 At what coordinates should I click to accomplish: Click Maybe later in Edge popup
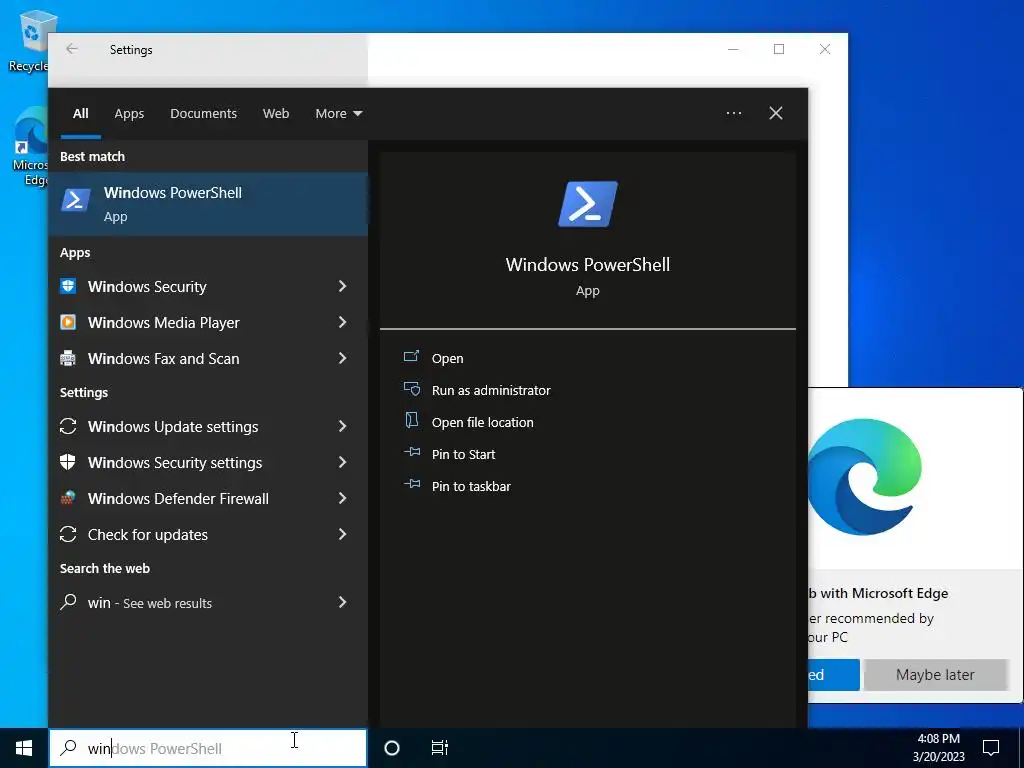tap(935, 675)
